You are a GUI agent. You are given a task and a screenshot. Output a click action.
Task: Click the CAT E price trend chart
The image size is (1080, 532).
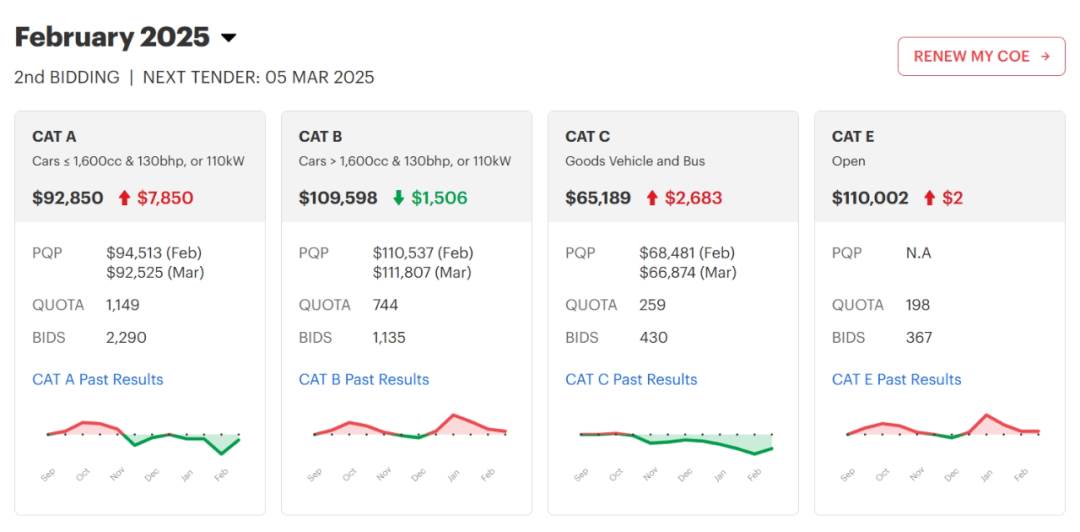[940, 430]
